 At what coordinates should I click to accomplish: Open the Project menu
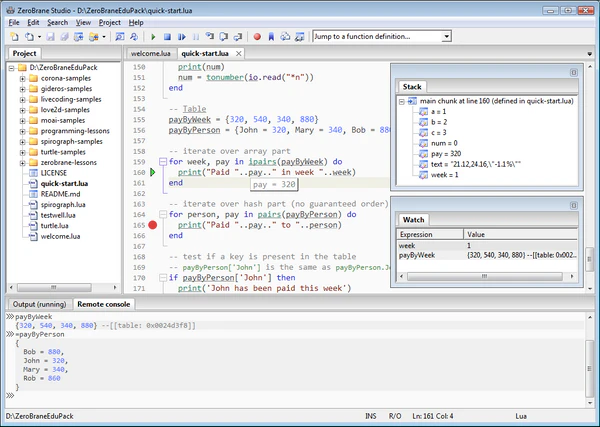click(109, 21)
